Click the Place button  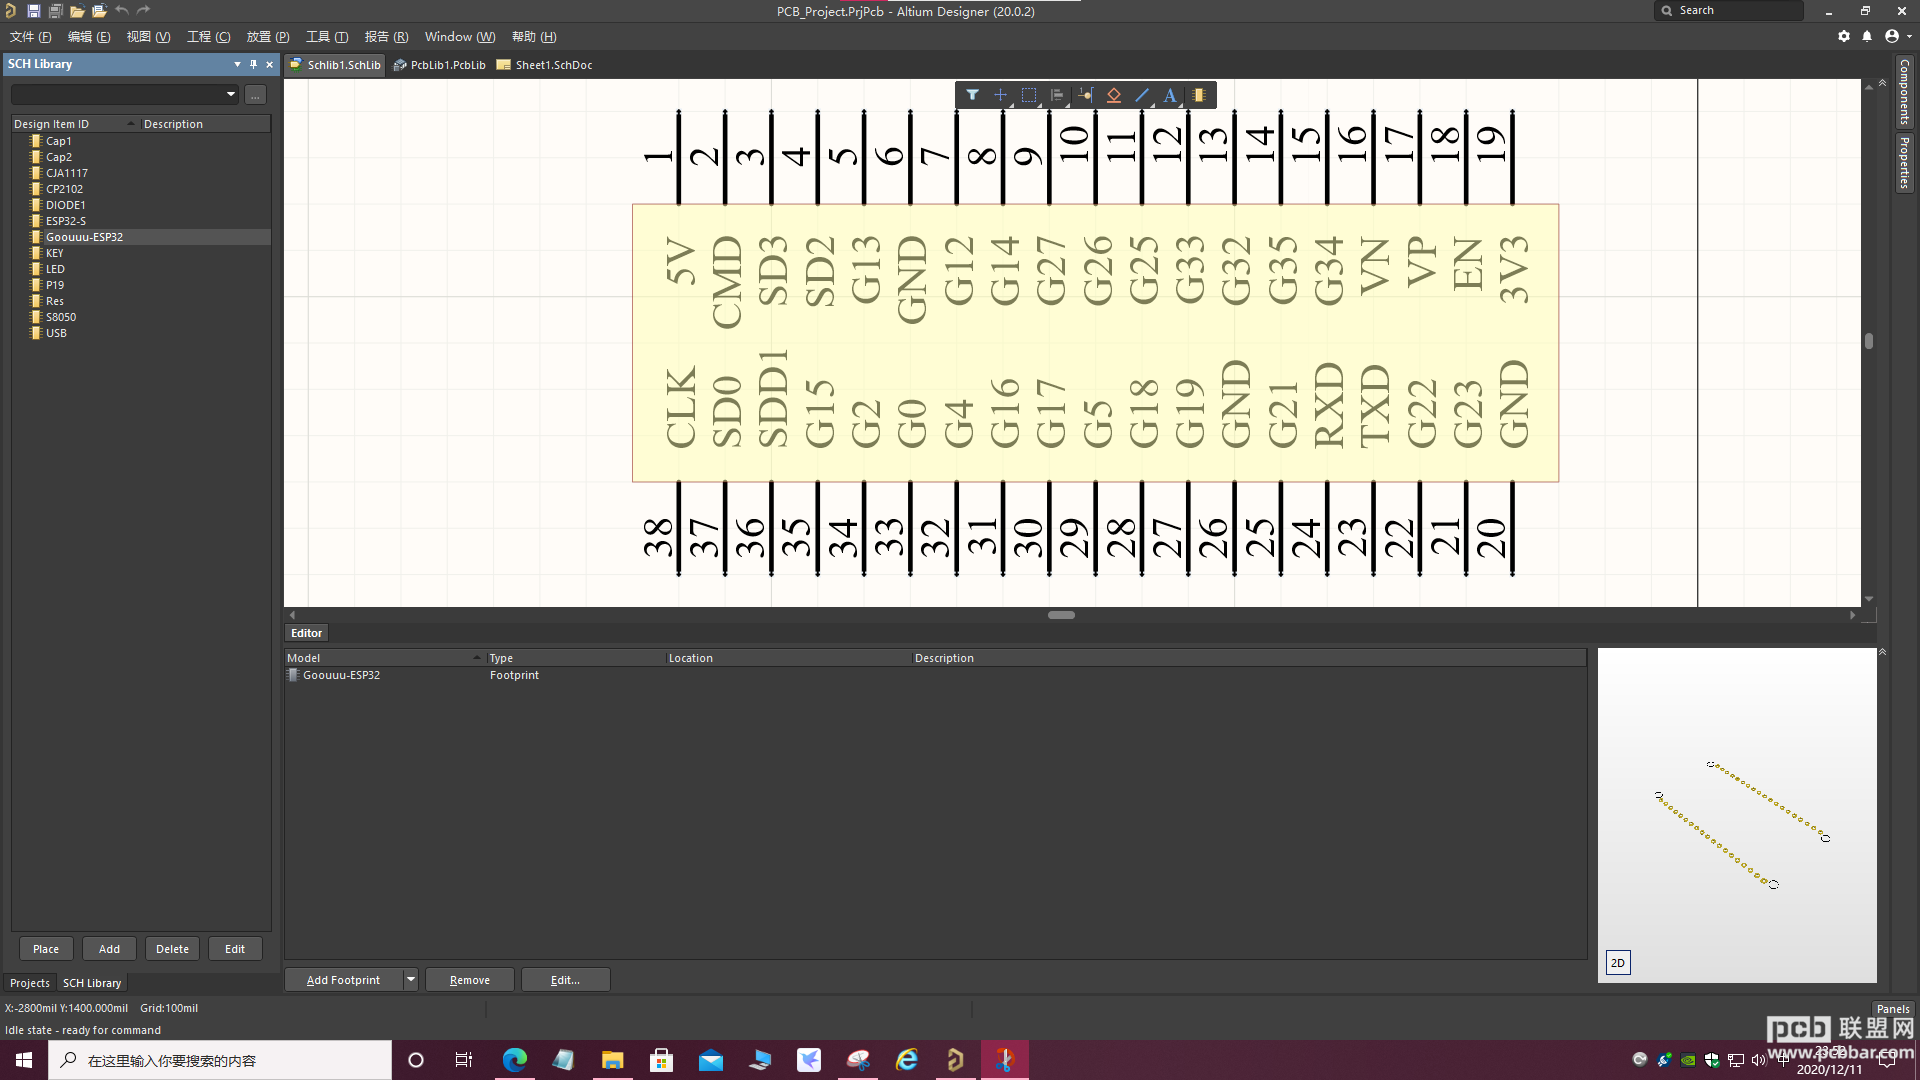click(46, 949)
